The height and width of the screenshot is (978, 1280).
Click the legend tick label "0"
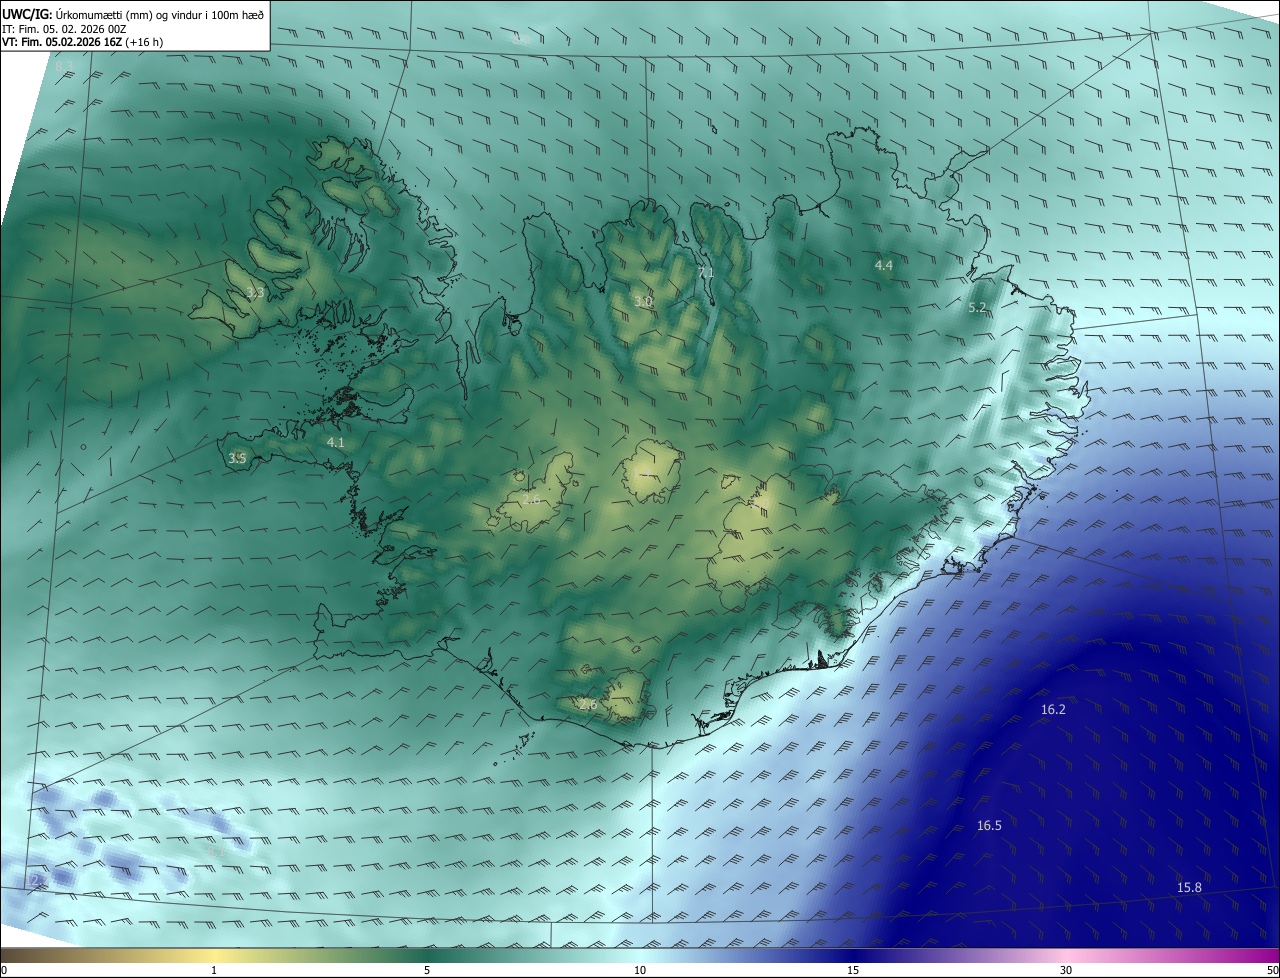tap(4, 970)
